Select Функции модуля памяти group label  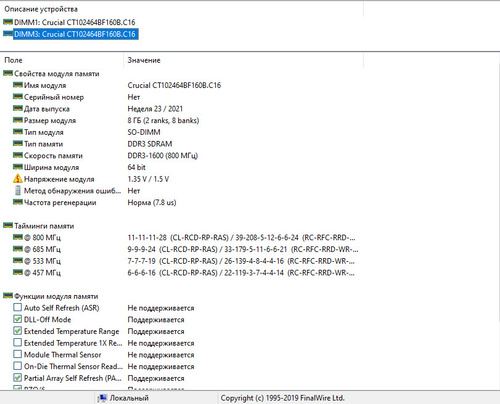coord(56,296)
